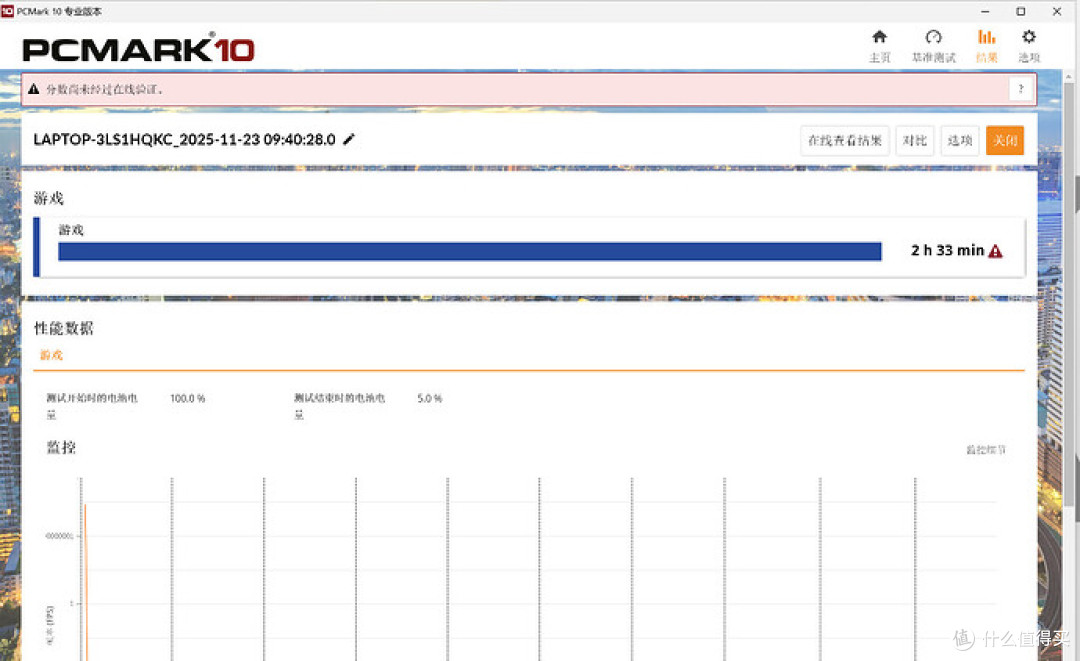Click the pencil icon to rename result
This screenshot has height=661, width=1080.
pos(349,140)
